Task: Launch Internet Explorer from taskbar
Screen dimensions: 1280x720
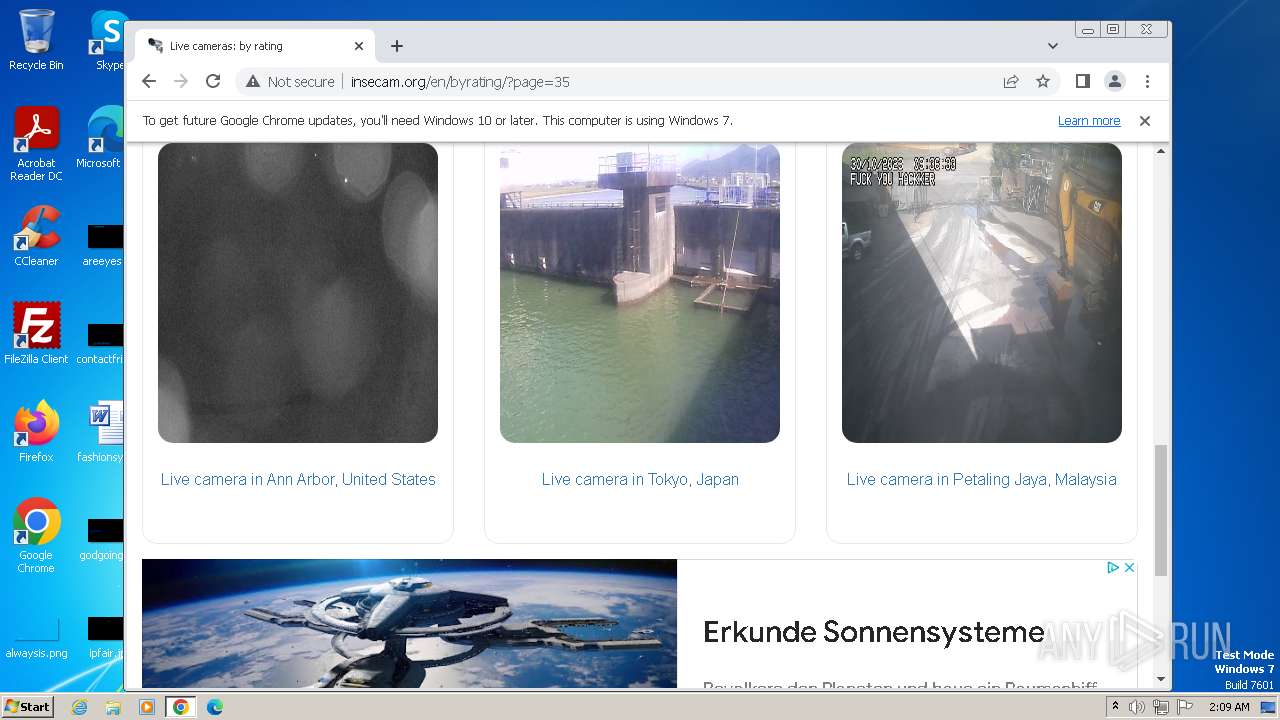Action: [79, 707]
